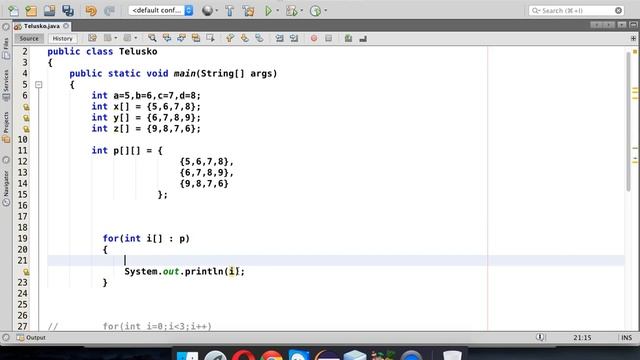Screen dimensions: 640x360
Task: Click the 'for(int i[] : p)' line
Action: pyautogui.click(x=146, y=239)
